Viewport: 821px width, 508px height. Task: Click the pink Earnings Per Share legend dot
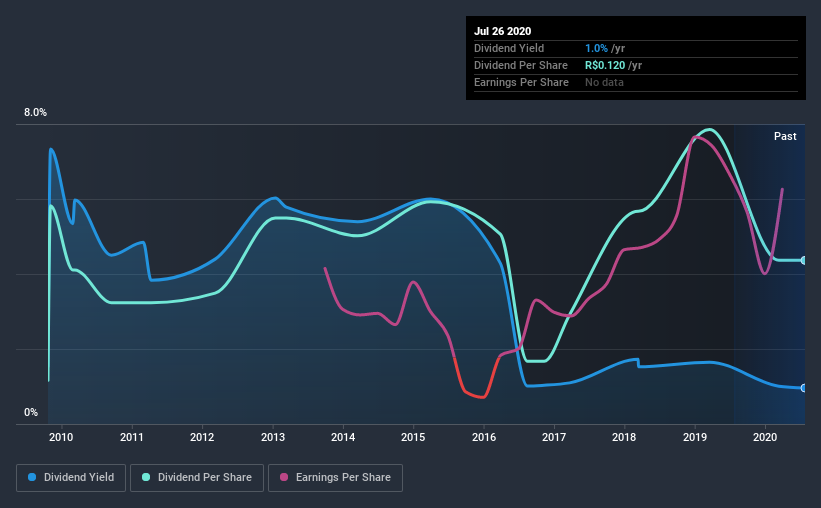[x=284, y=477]
